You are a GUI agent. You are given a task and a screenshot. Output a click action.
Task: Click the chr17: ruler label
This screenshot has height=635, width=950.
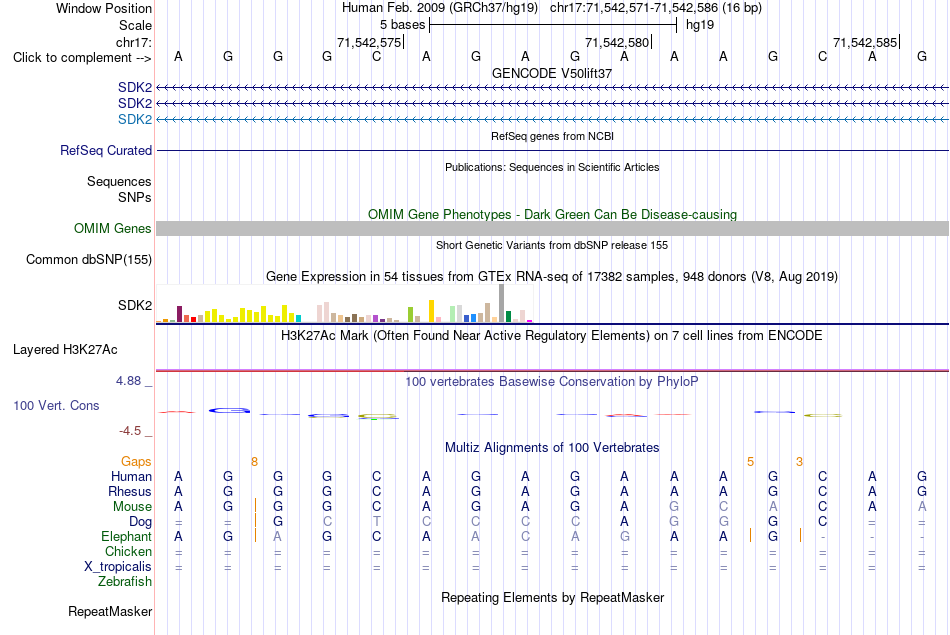click(133, 42)
